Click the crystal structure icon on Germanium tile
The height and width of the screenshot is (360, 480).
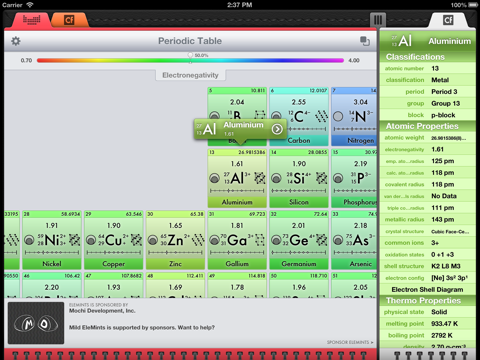point(322,240)
